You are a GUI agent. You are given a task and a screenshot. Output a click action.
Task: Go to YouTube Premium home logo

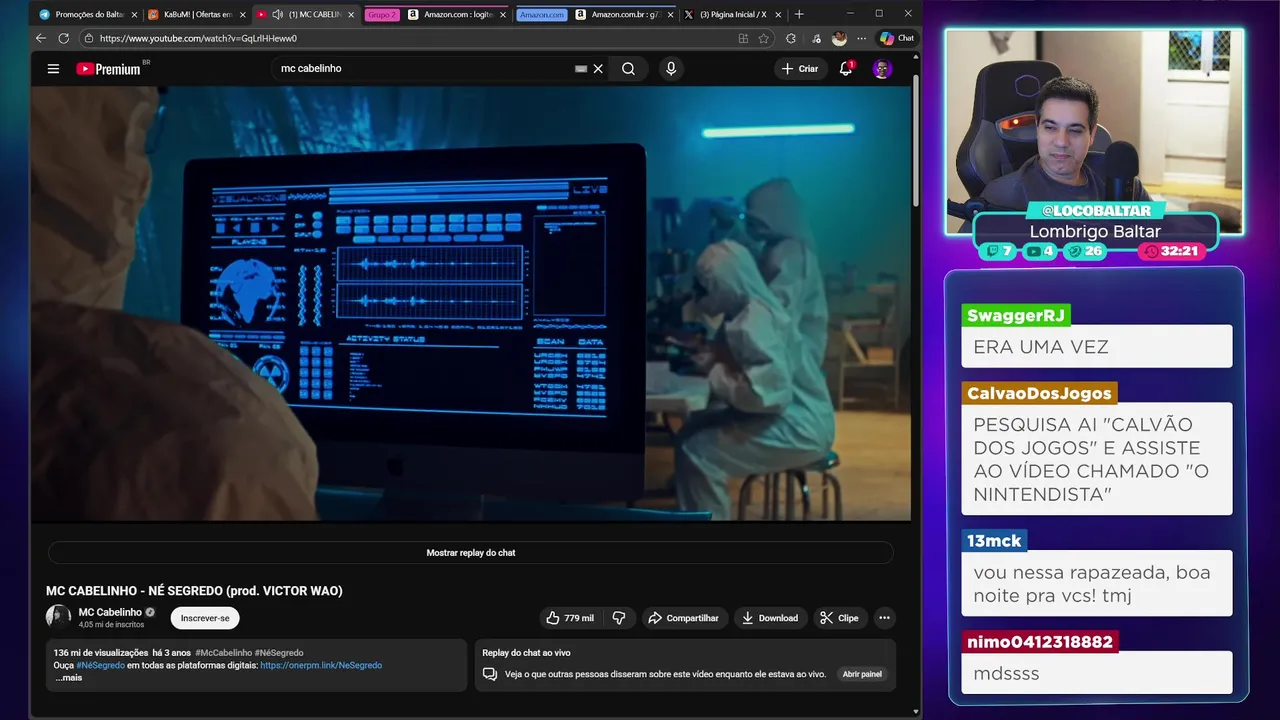click(x=109, y=69)
